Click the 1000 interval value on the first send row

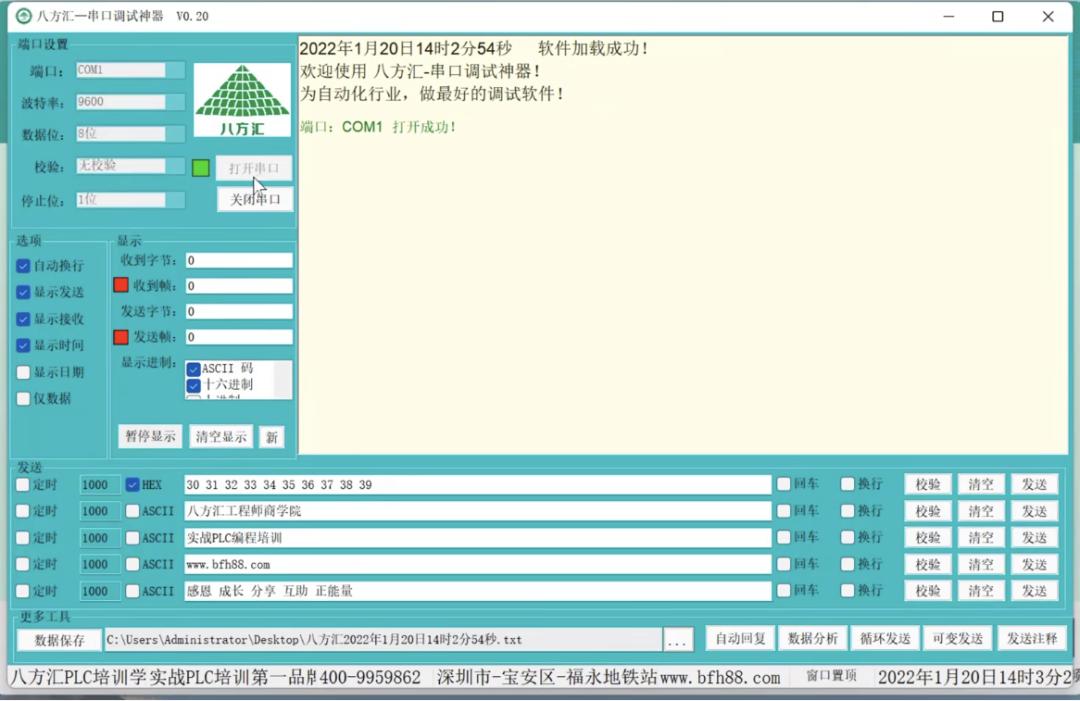pos(98,484)
